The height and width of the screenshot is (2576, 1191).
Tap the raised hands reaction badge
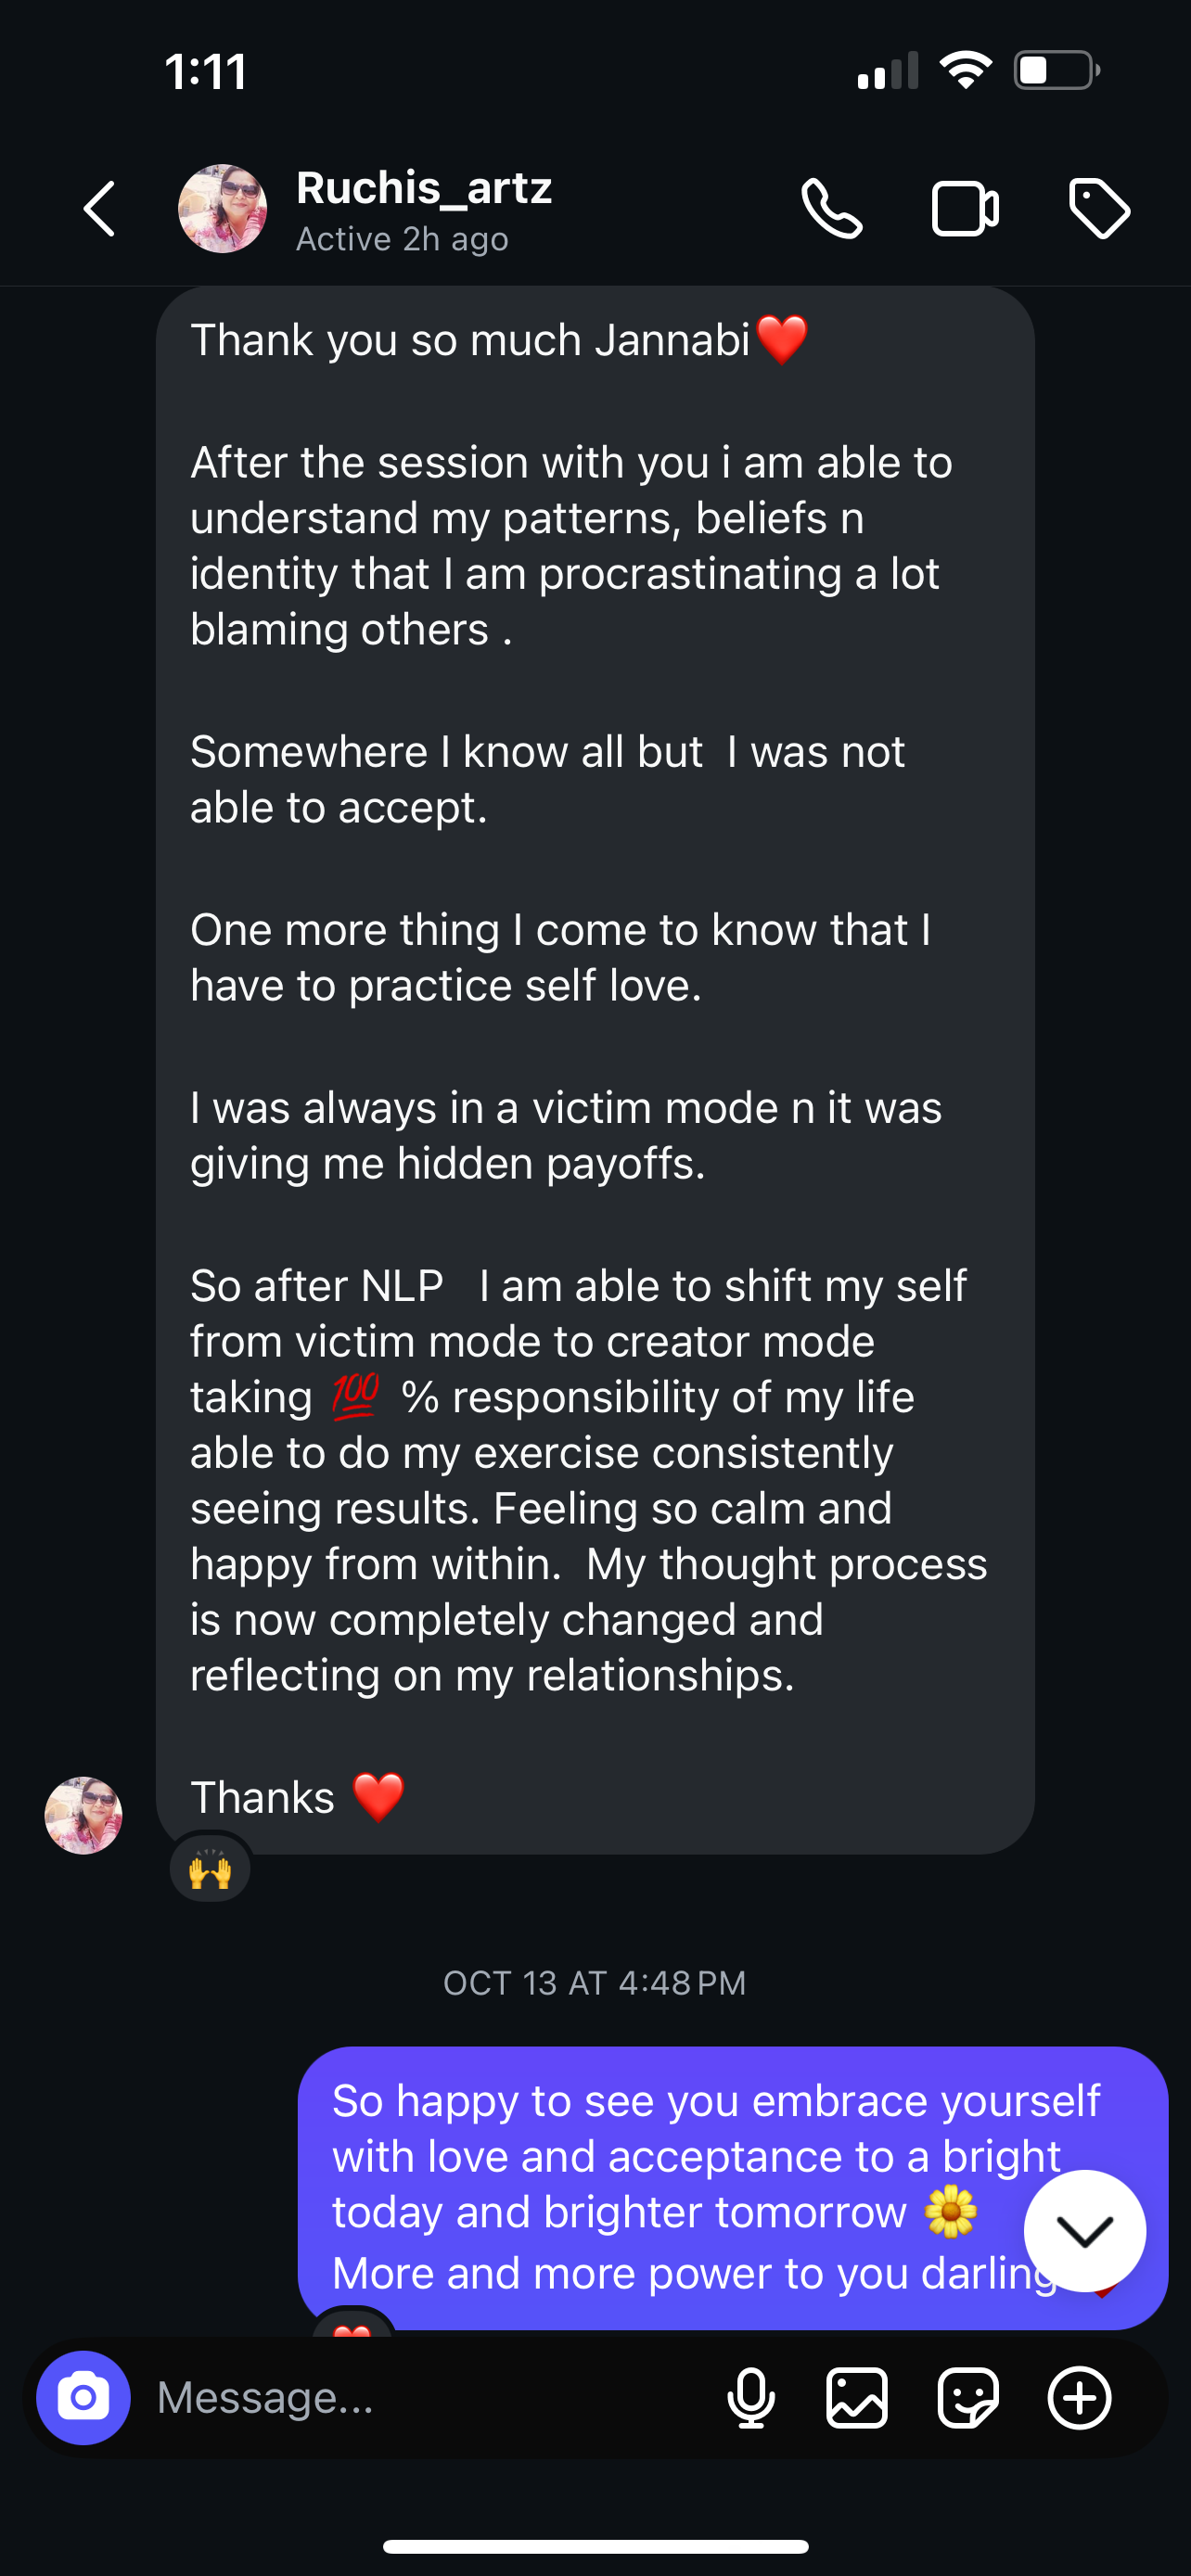(x=210, y=1867)
